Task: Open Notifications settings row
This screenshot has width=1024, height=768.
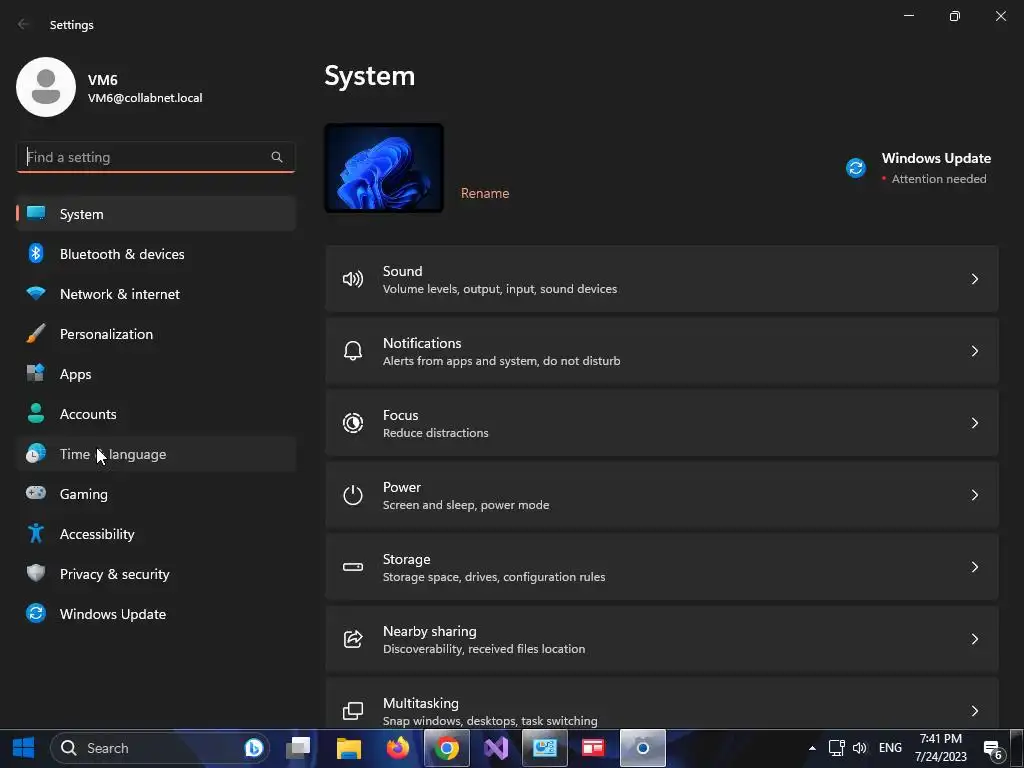Action: [662, 351]
